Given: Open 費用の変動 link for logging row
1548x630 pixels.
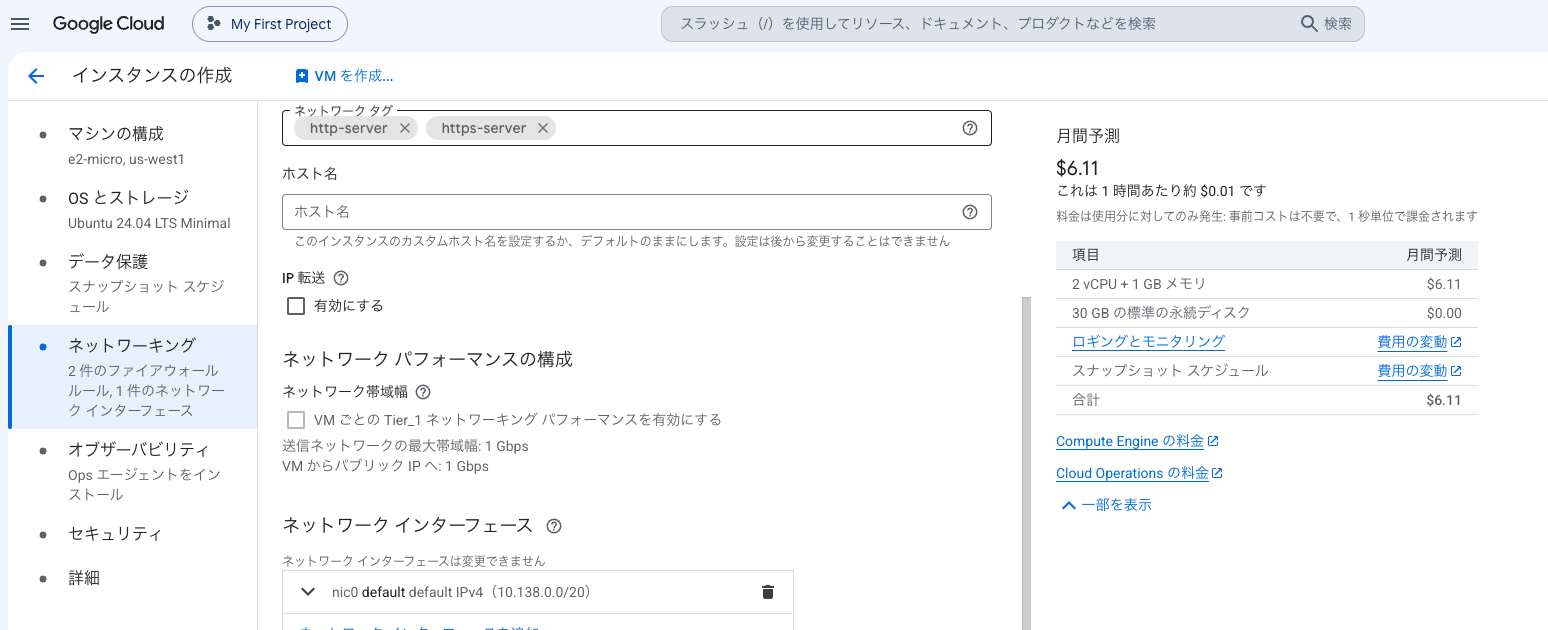Looking at the screenshot, I should 1419,342.
